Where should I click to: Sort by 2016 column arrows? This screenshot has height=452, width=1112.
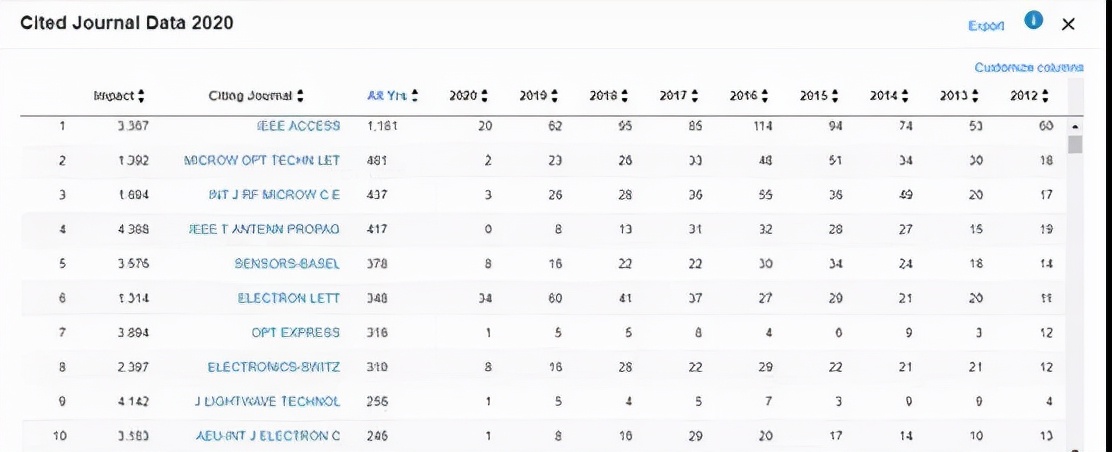tap(765, 96)
